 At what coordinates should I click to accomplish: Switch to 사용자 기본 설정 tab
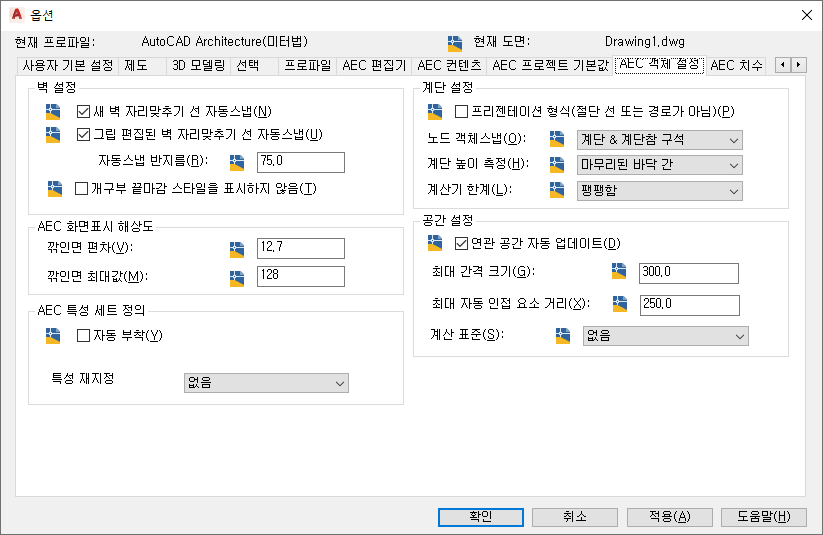(x=68, y=66)
